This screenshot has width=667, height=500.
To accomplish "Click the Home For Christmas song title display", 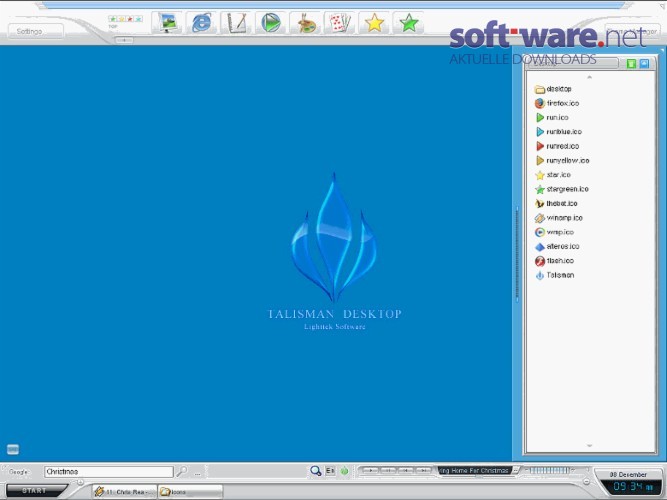I will pos(474,471).
